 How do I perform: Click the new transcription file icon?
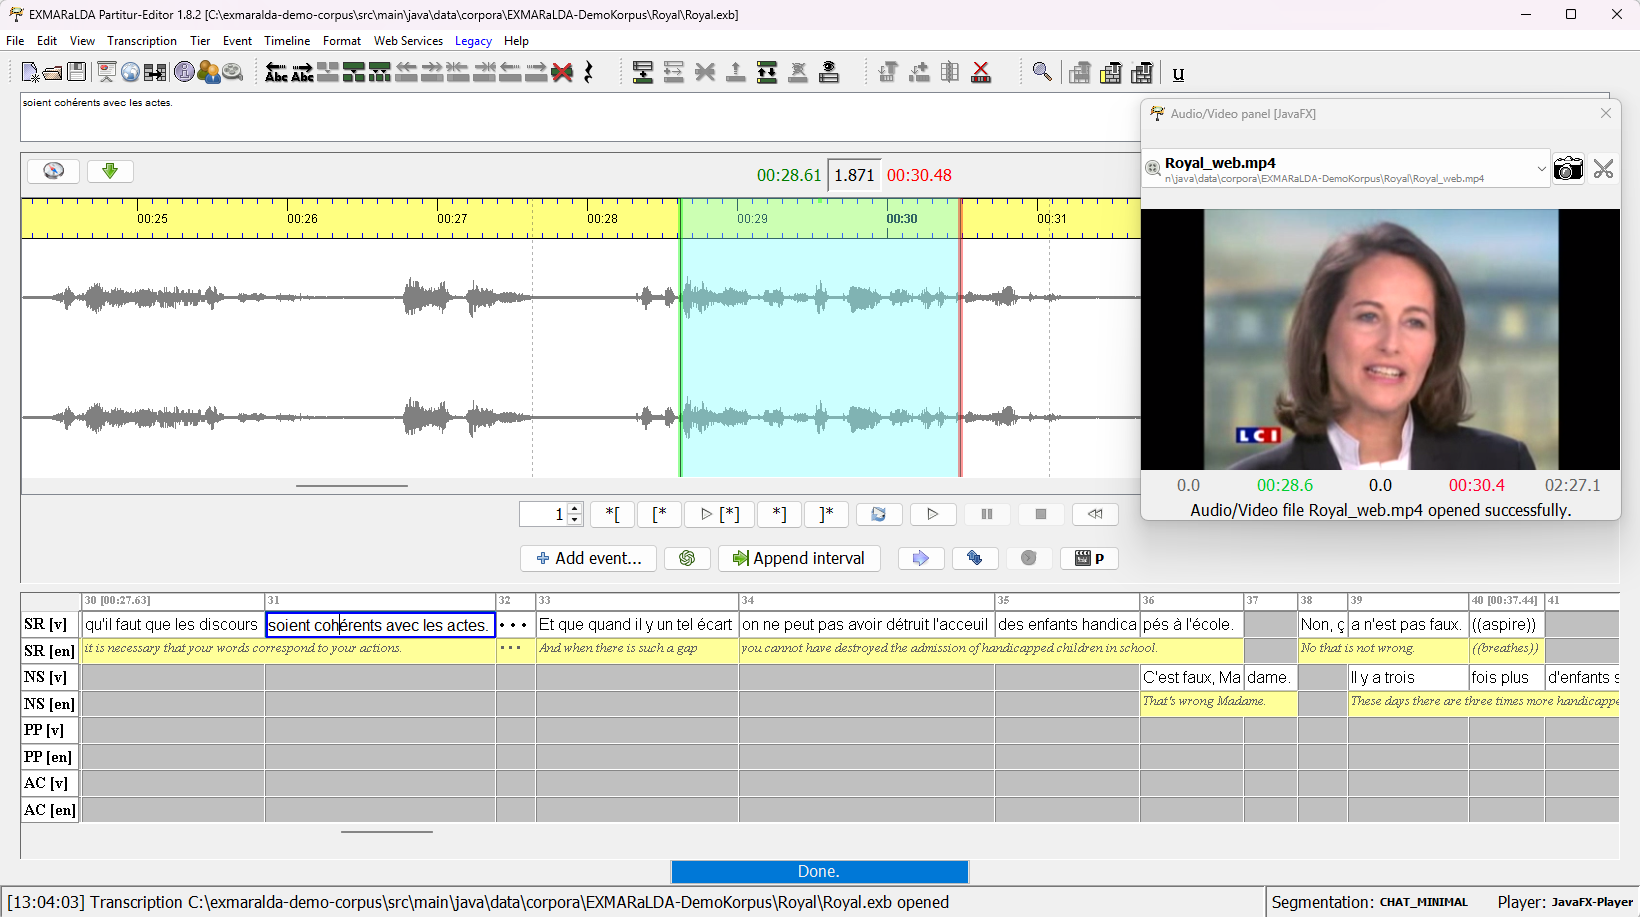tap(30, 72)
